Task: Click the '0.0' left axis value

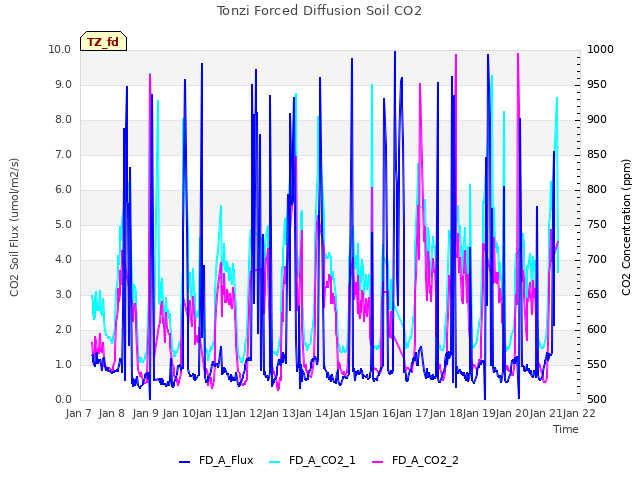Action: [x=63, y=400]
